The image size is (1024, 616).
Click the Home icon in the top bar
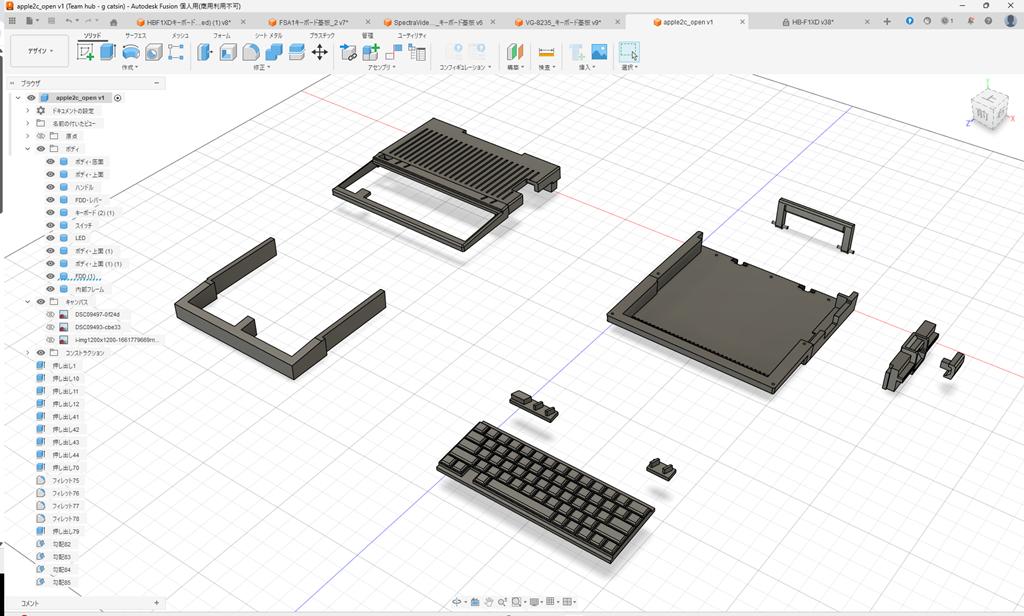[113, 21]
